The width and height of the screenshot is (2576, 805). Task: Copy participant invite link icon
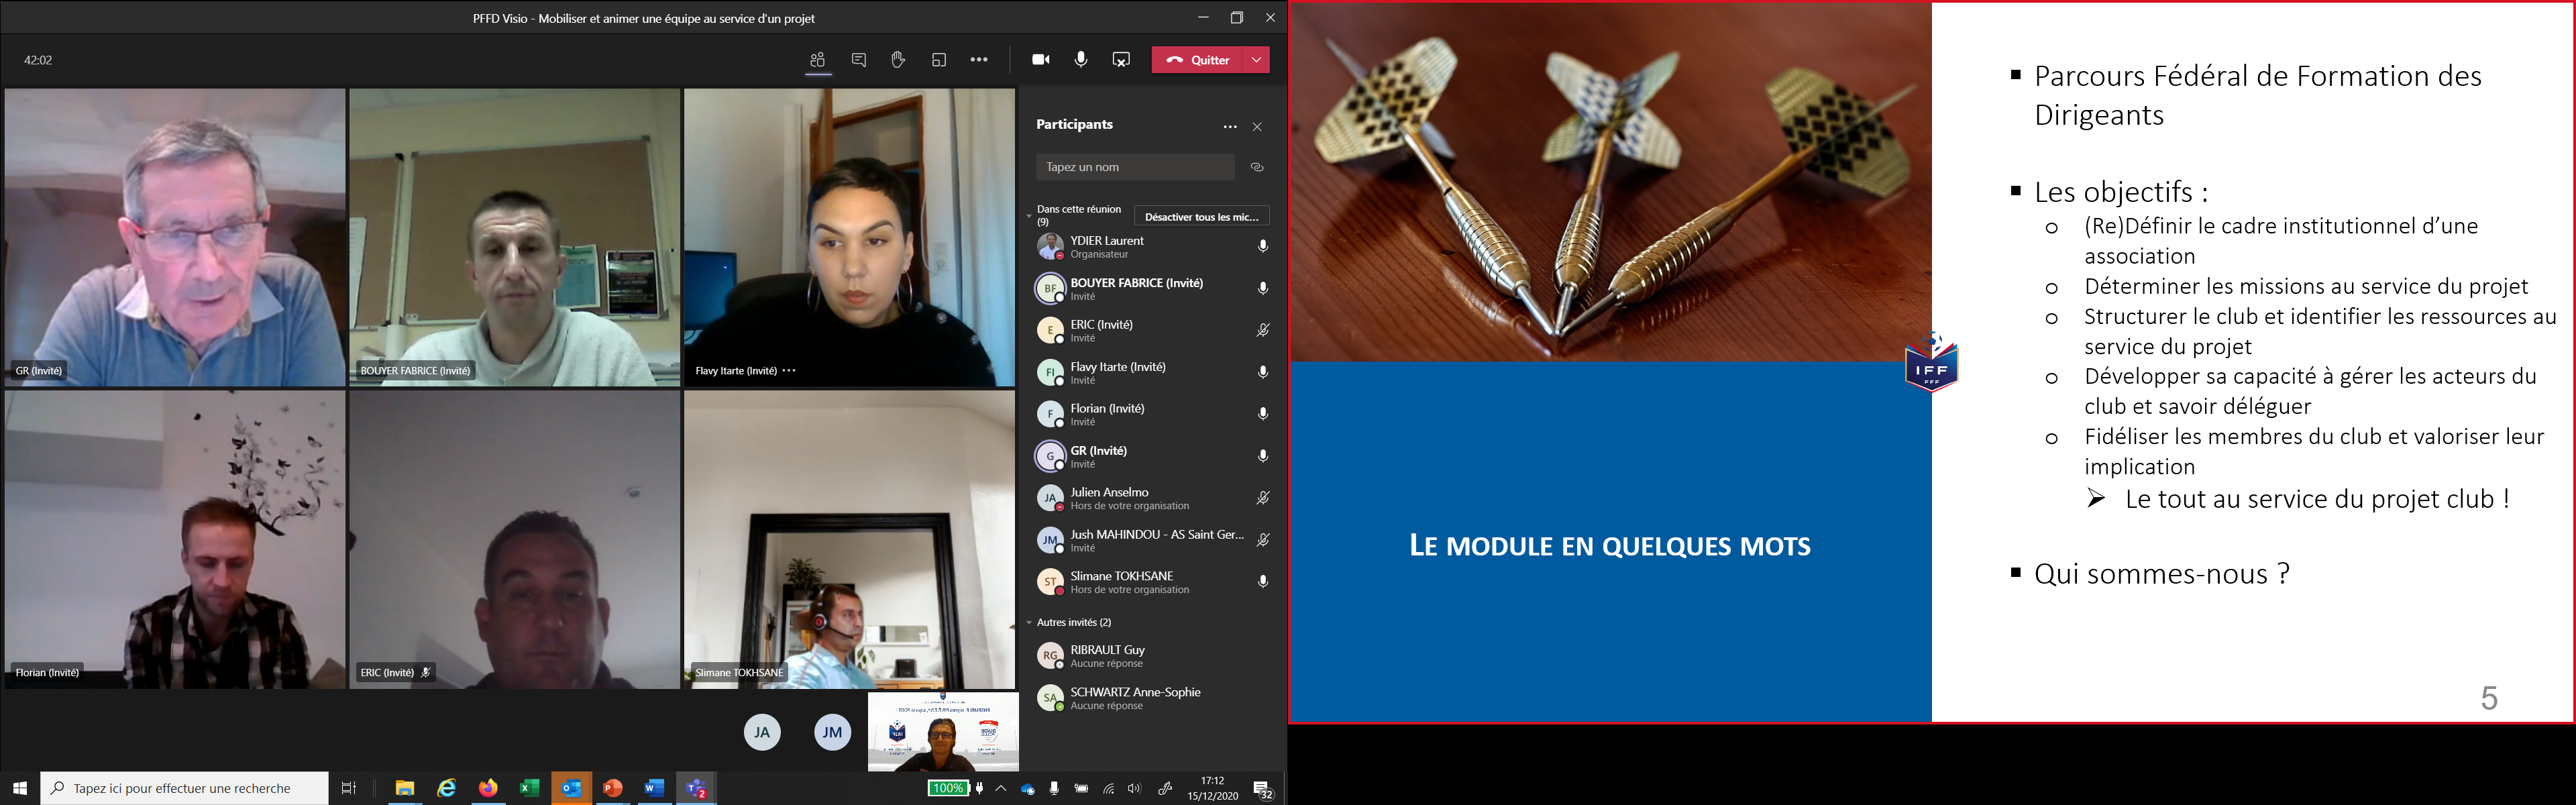1257,167
